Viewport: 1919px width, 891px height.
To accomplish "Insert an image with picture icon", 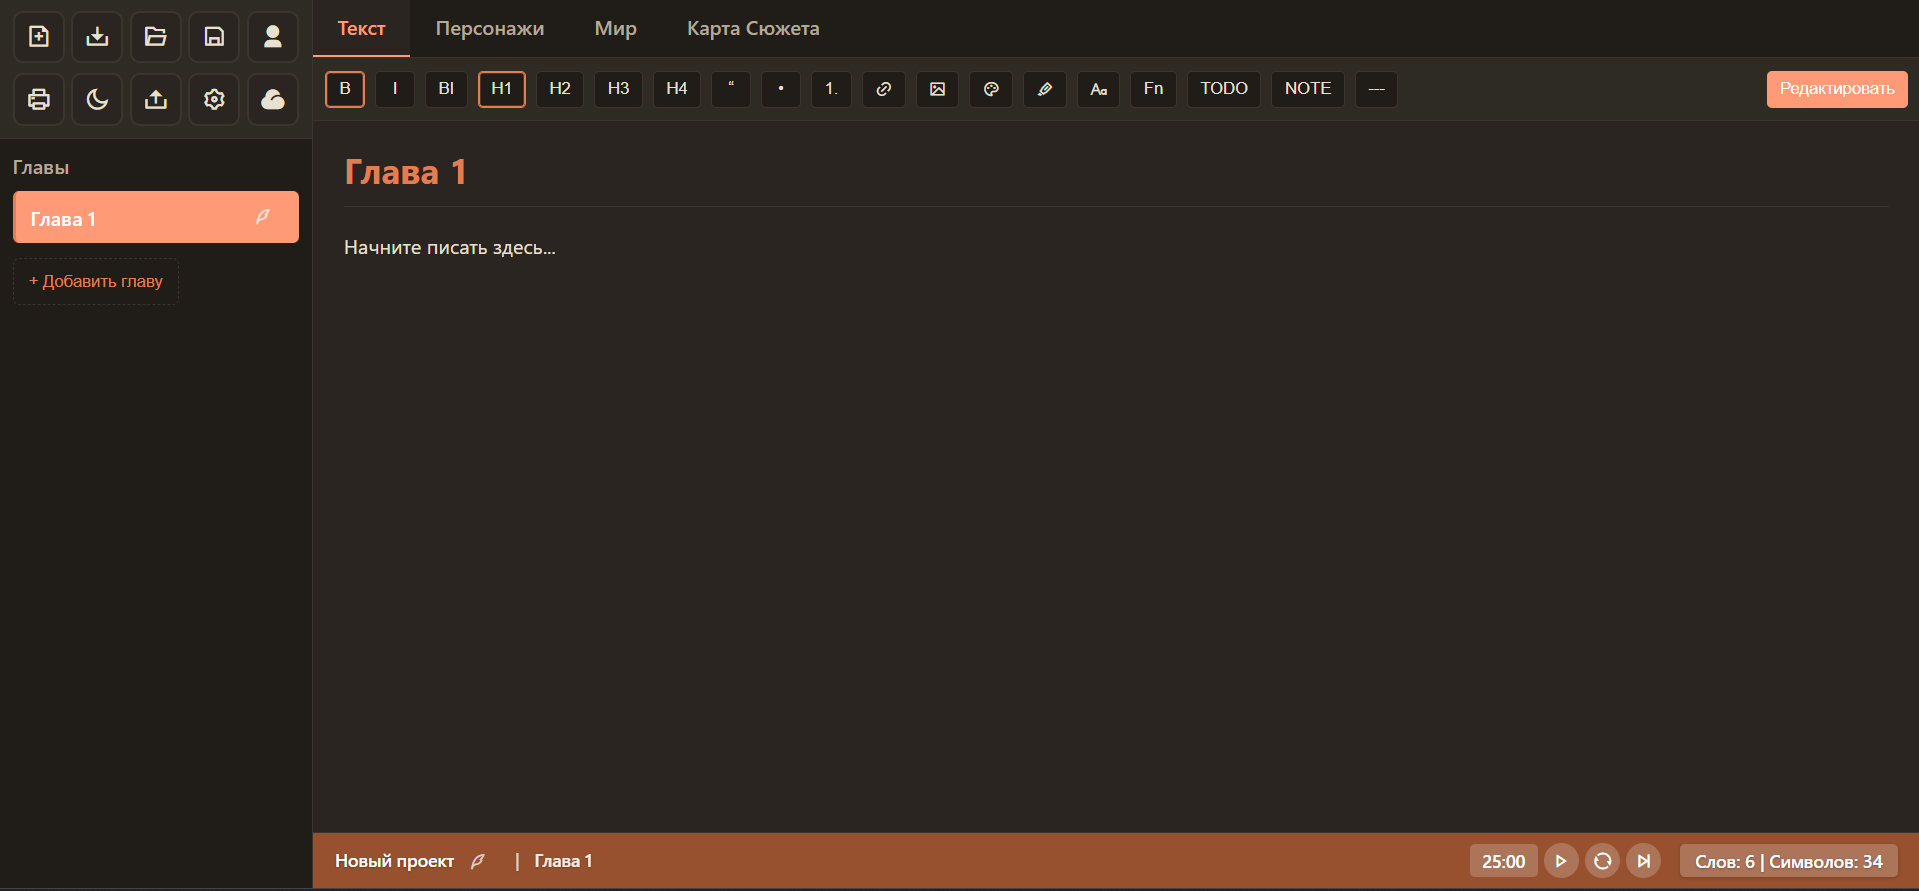I will (x=938, y=89).
